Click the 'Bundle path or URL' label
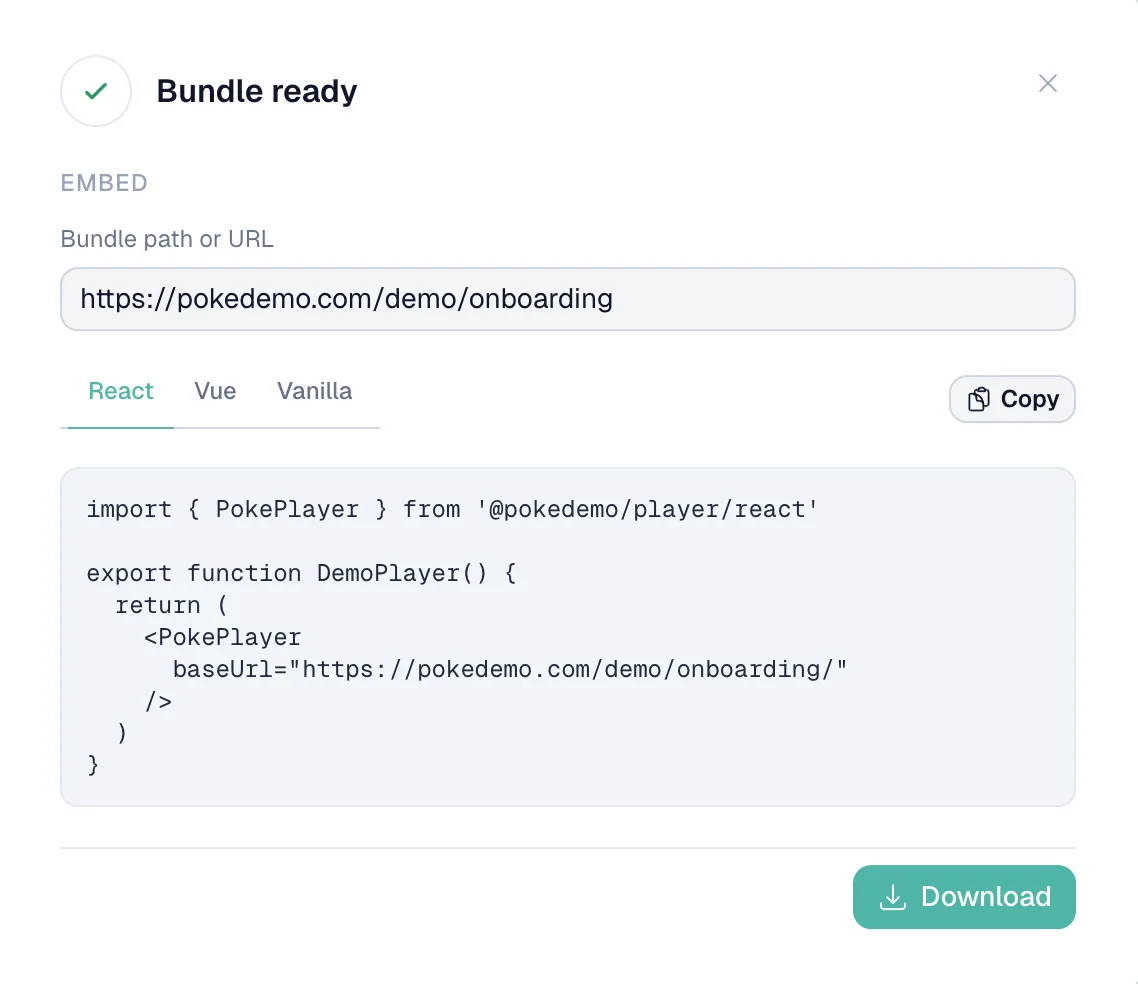 tap(167, 239)
